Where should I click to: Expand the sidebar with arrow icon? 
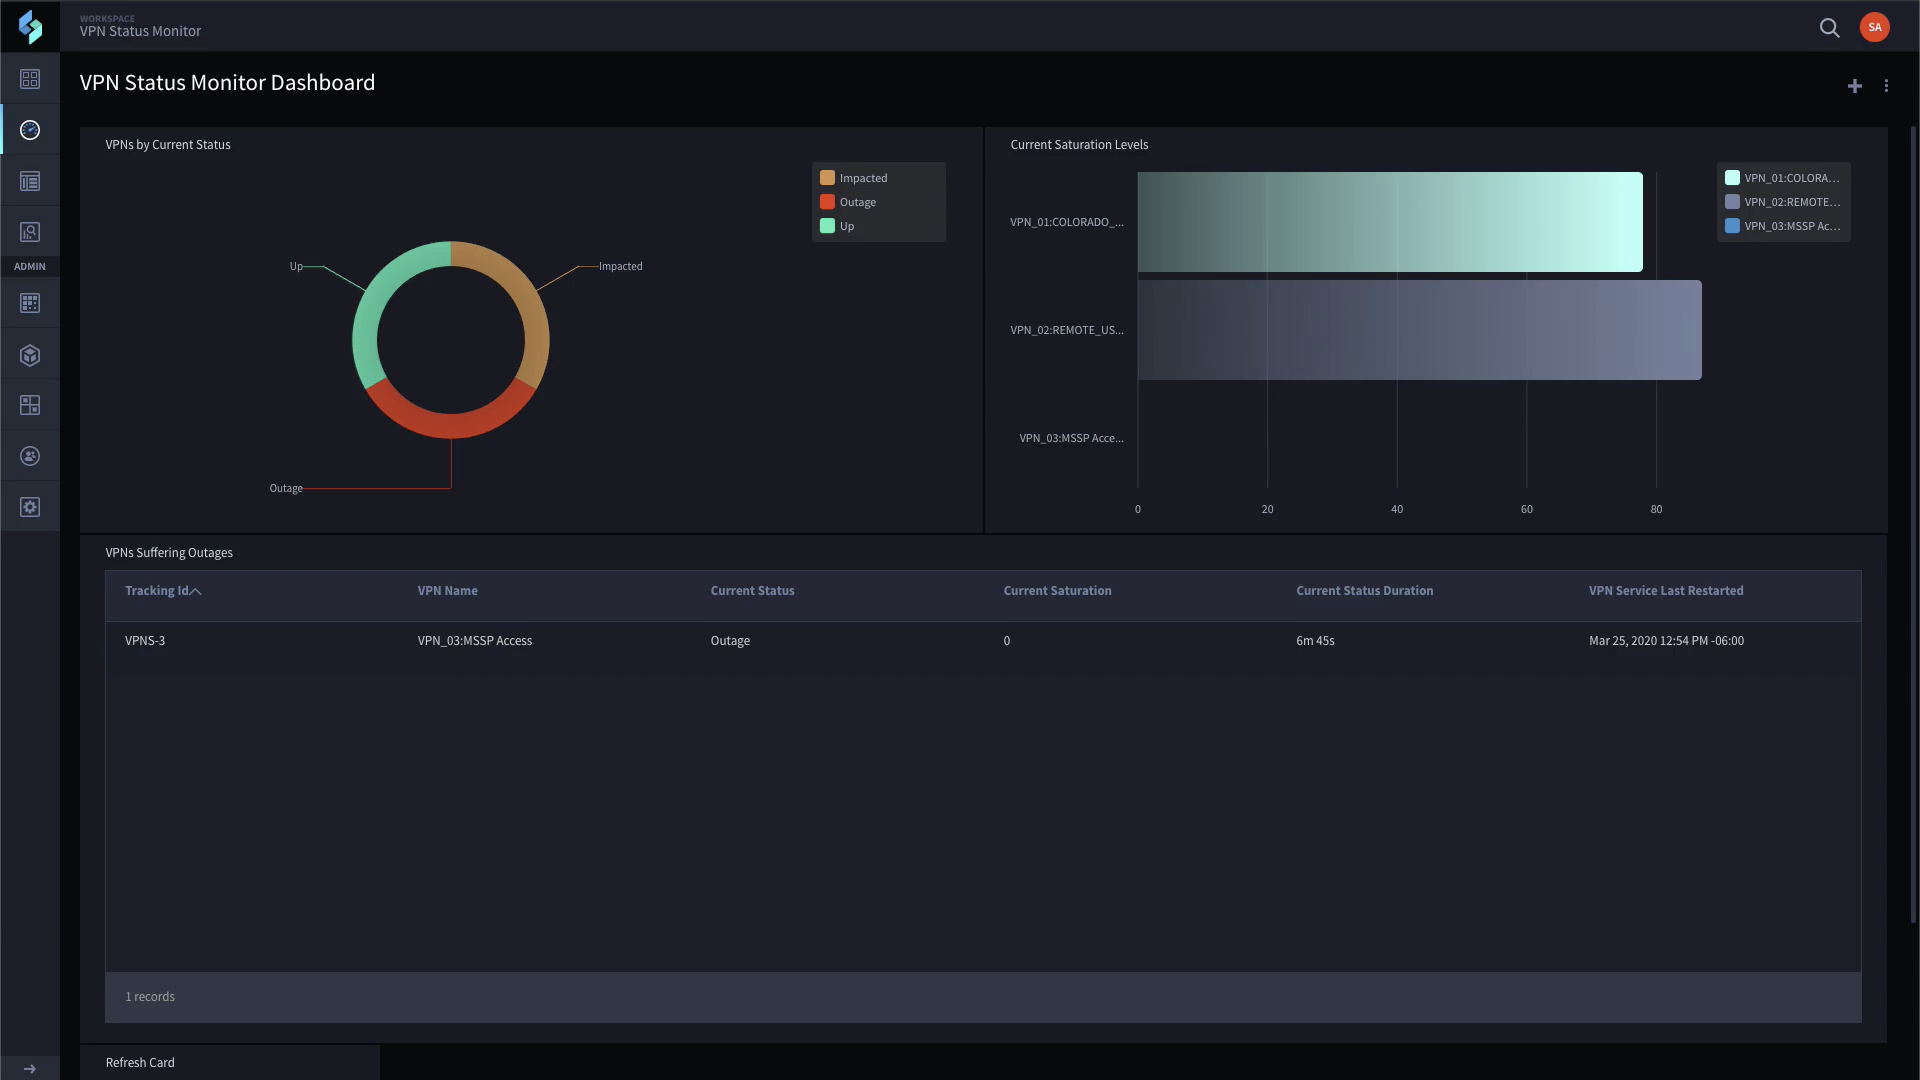click(x=30, y=1068)
